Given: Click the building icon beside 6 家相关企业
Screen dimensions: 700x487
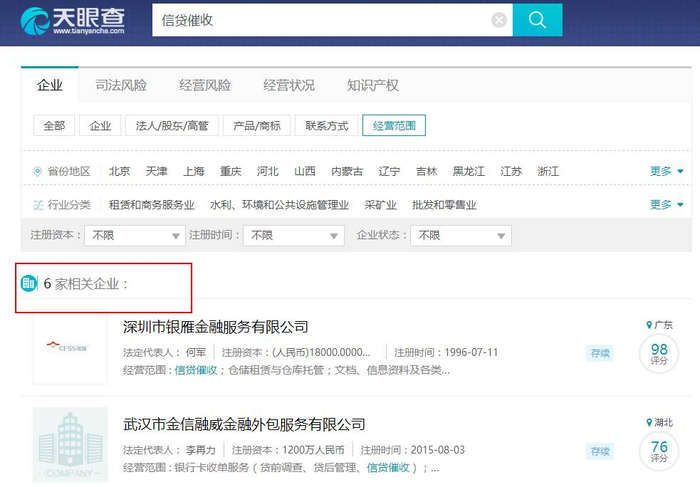Looking at the screenshot, I should (29, 283).
